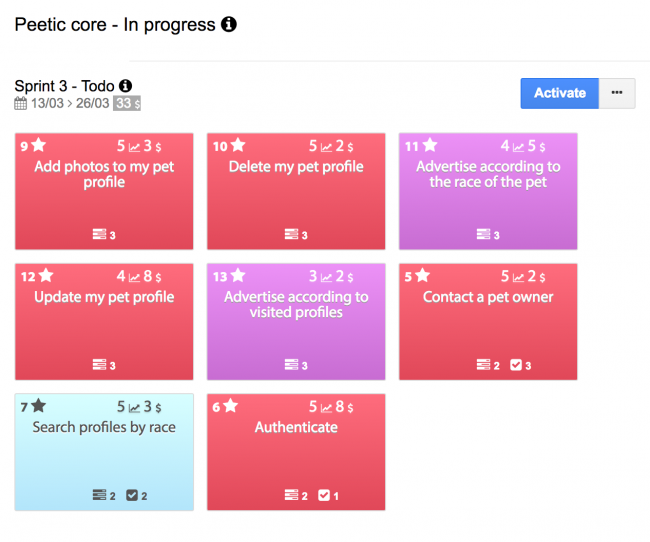The width and height of the screenshot is (650, 542).
Task: Click the star icon on story 11
Action: (430, 145)
